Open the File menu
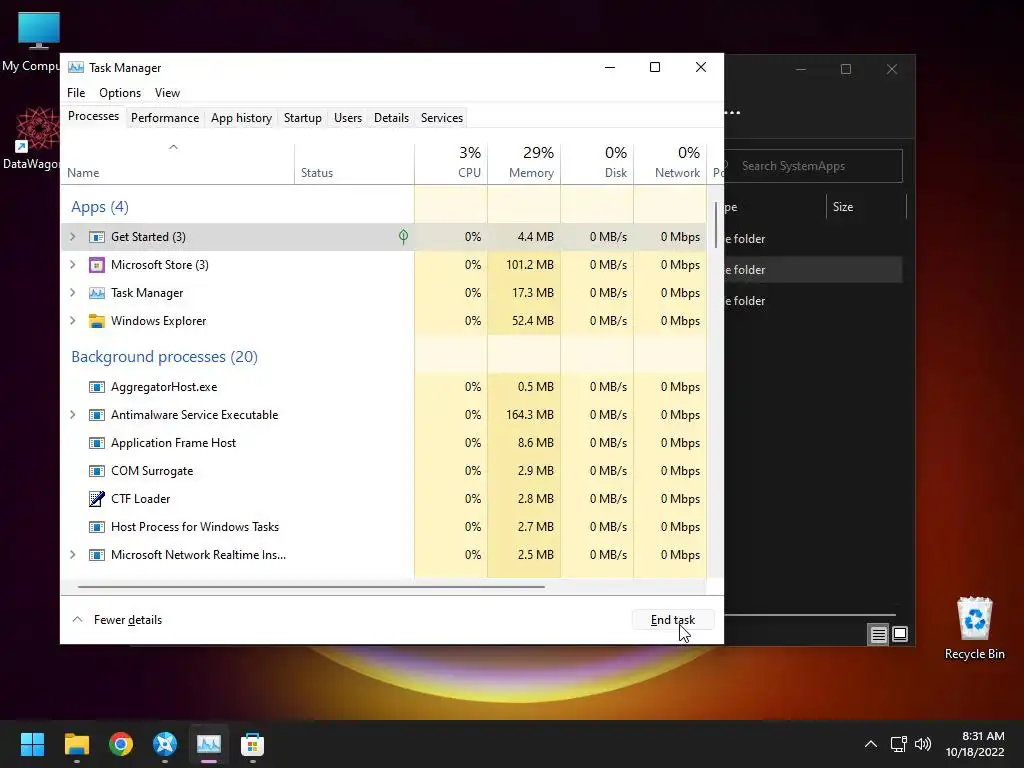The image size is (1024, 768). [76, 93]
